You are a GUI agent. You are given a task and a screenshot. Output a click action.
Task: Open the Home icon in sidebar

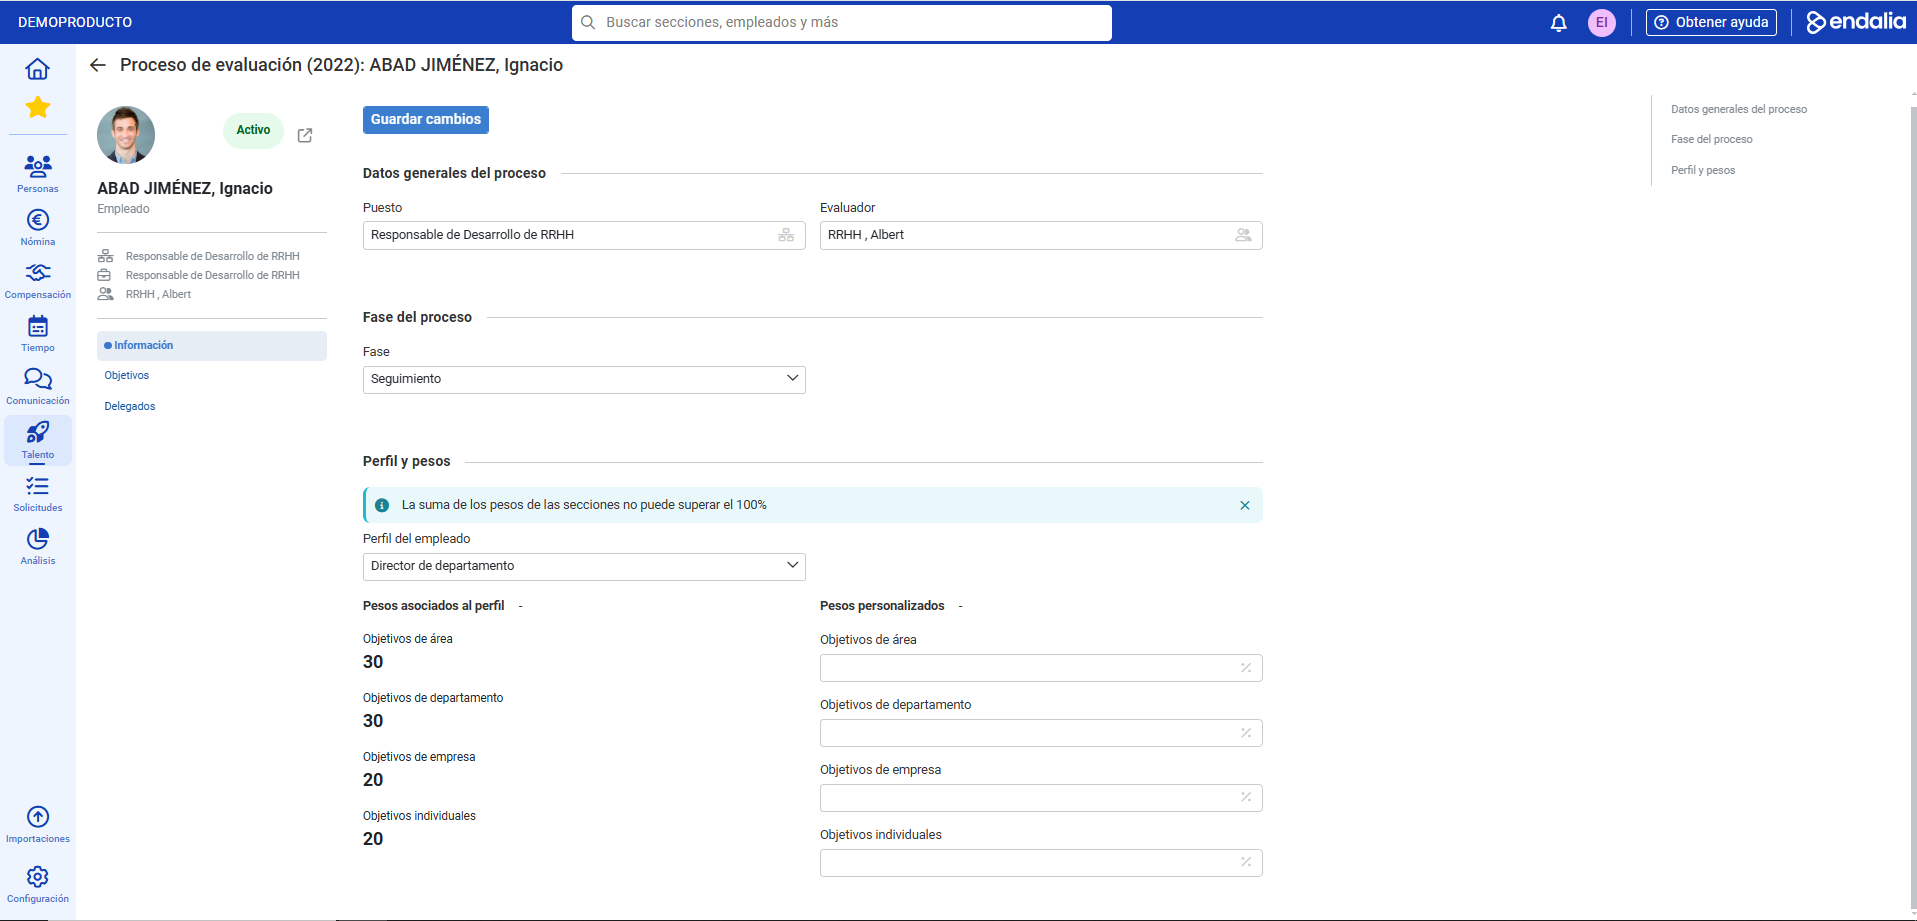pos(37,69)
